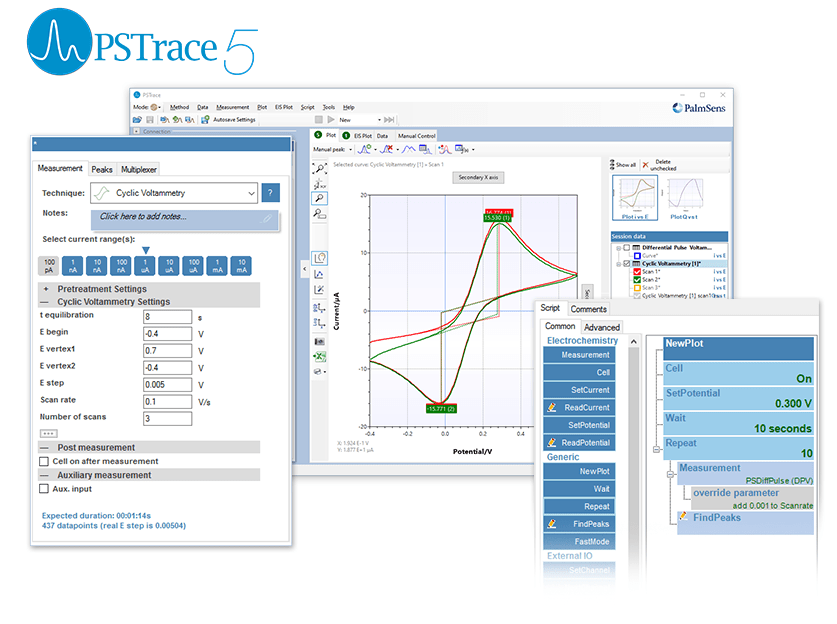This screenshot has height=624, width=837.
Task: Click the plot screenshot image icon
Action: (x=319, y=342)
